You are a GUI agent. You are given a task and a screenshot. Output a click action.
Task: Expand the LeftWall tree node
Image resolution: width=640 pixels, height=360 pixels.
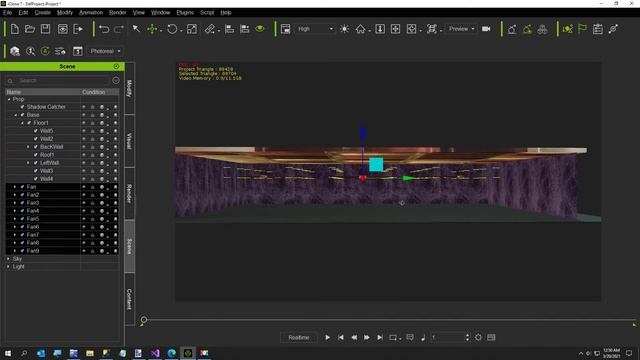(x=28, y=162)
